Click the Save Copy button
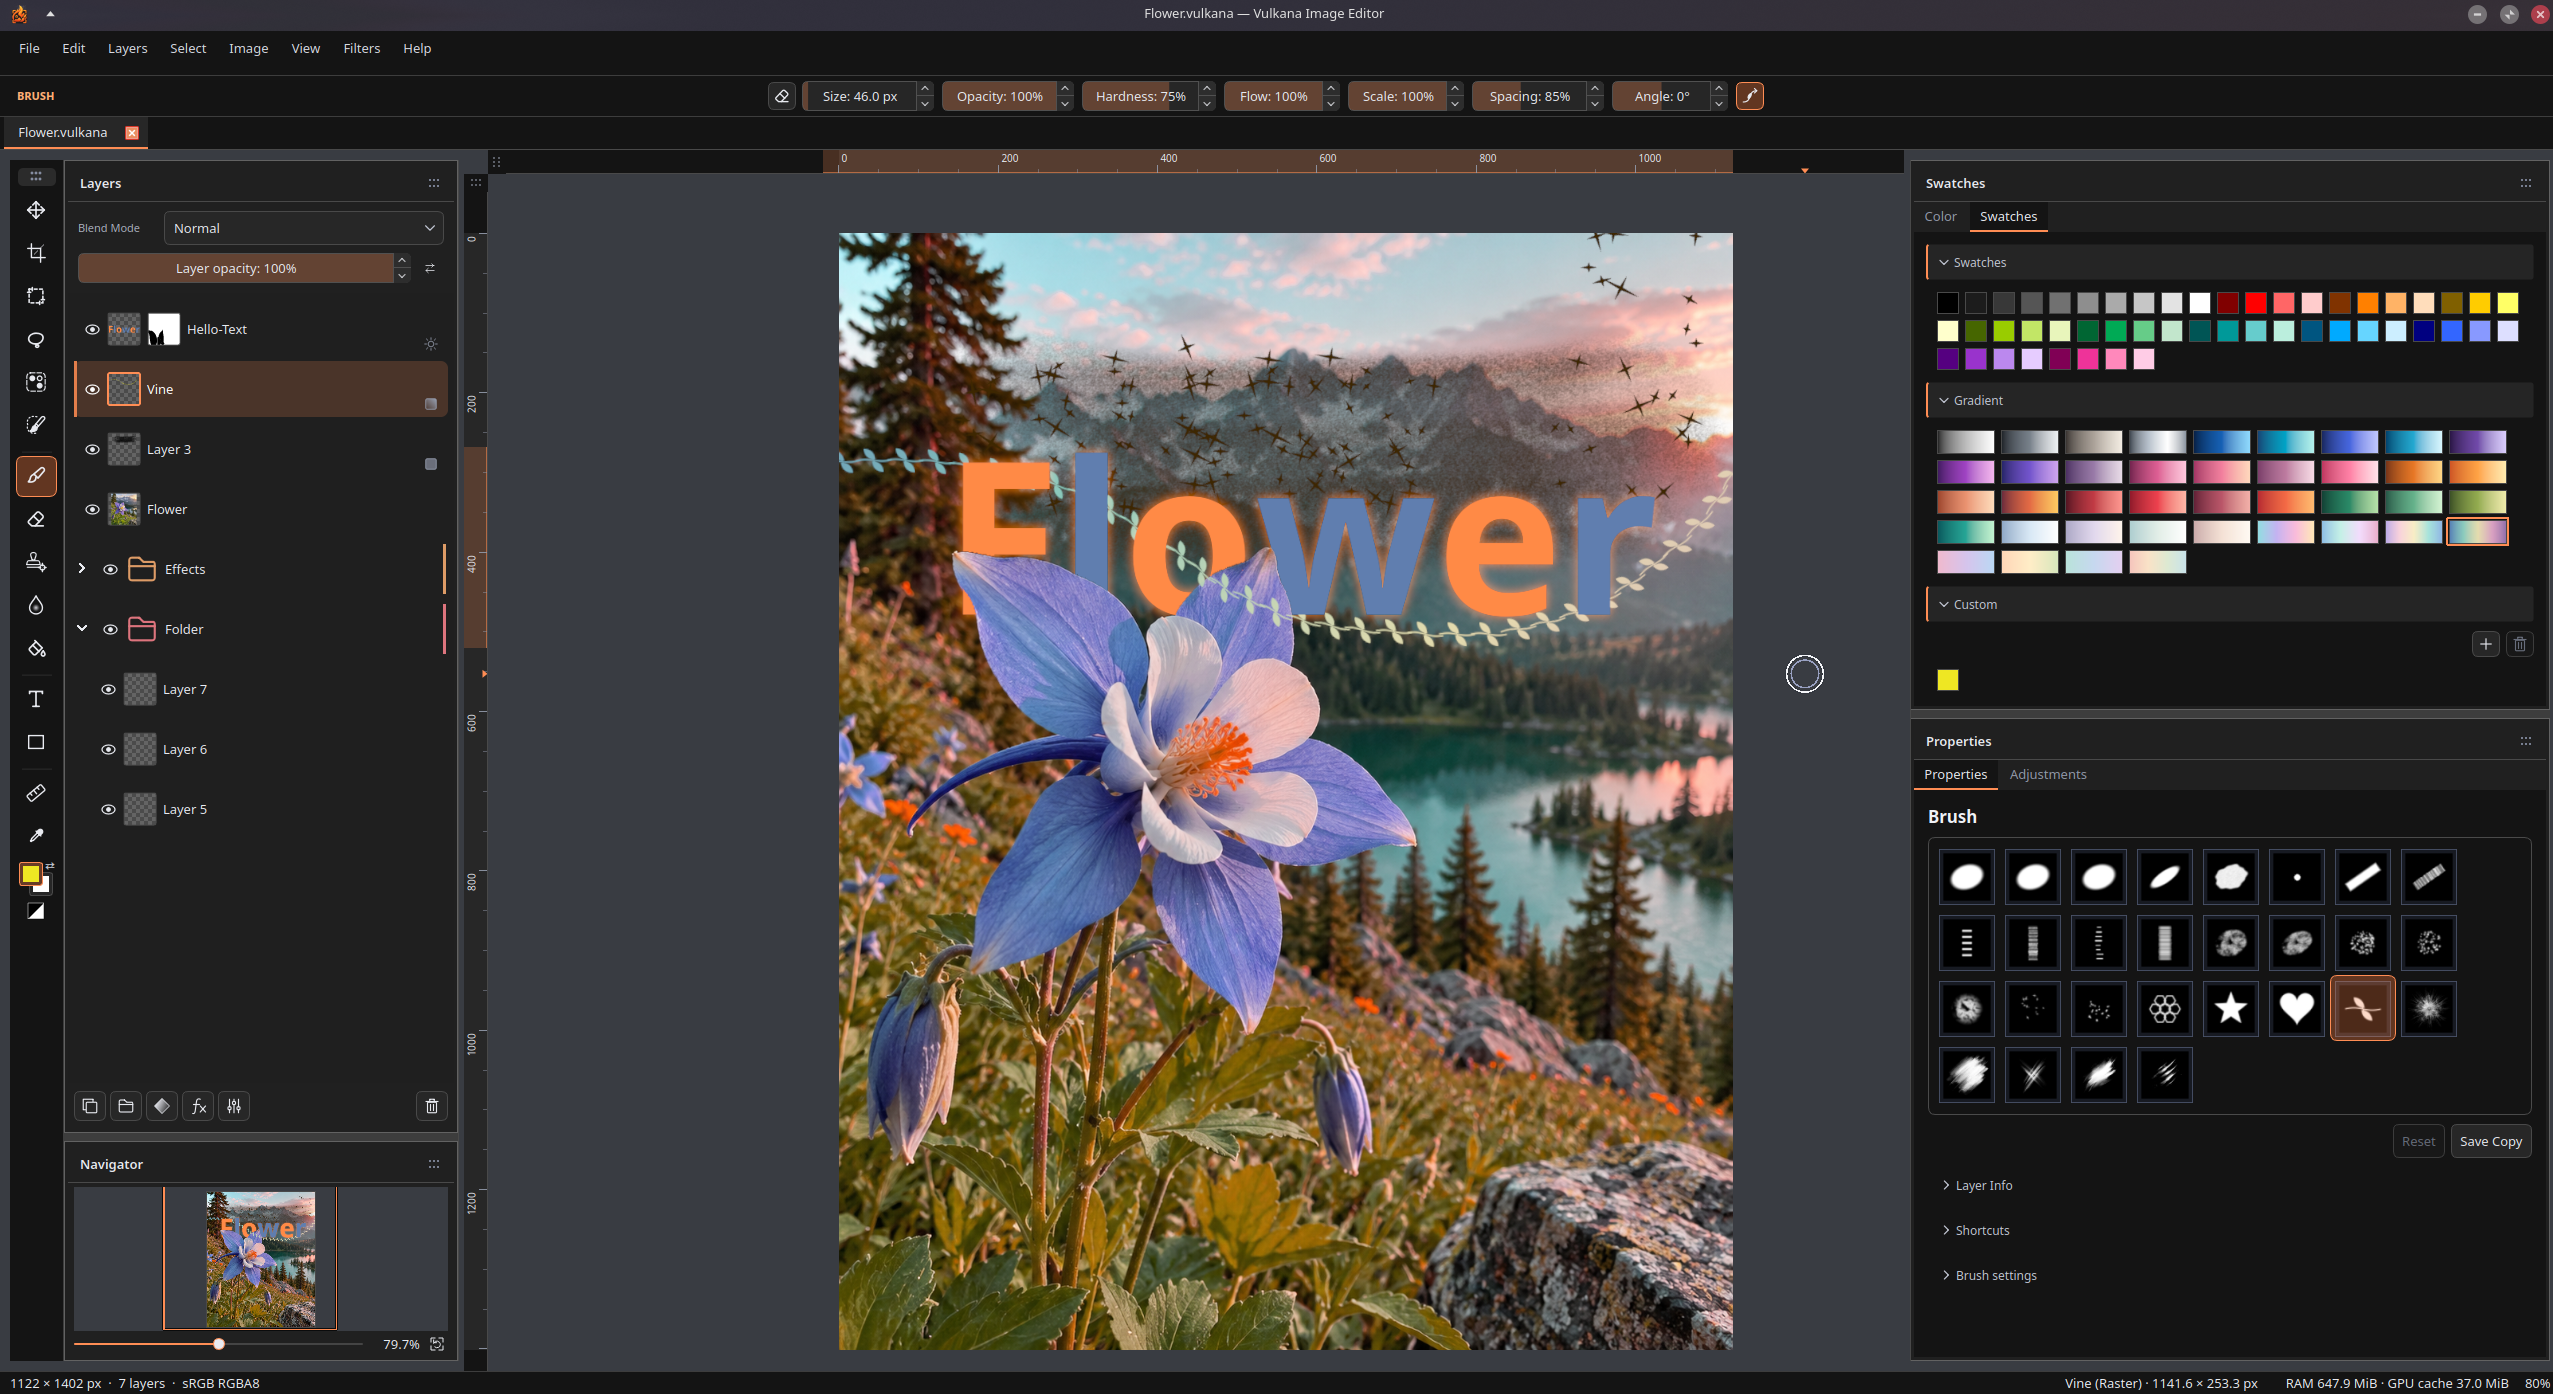 [2490, 1141]
